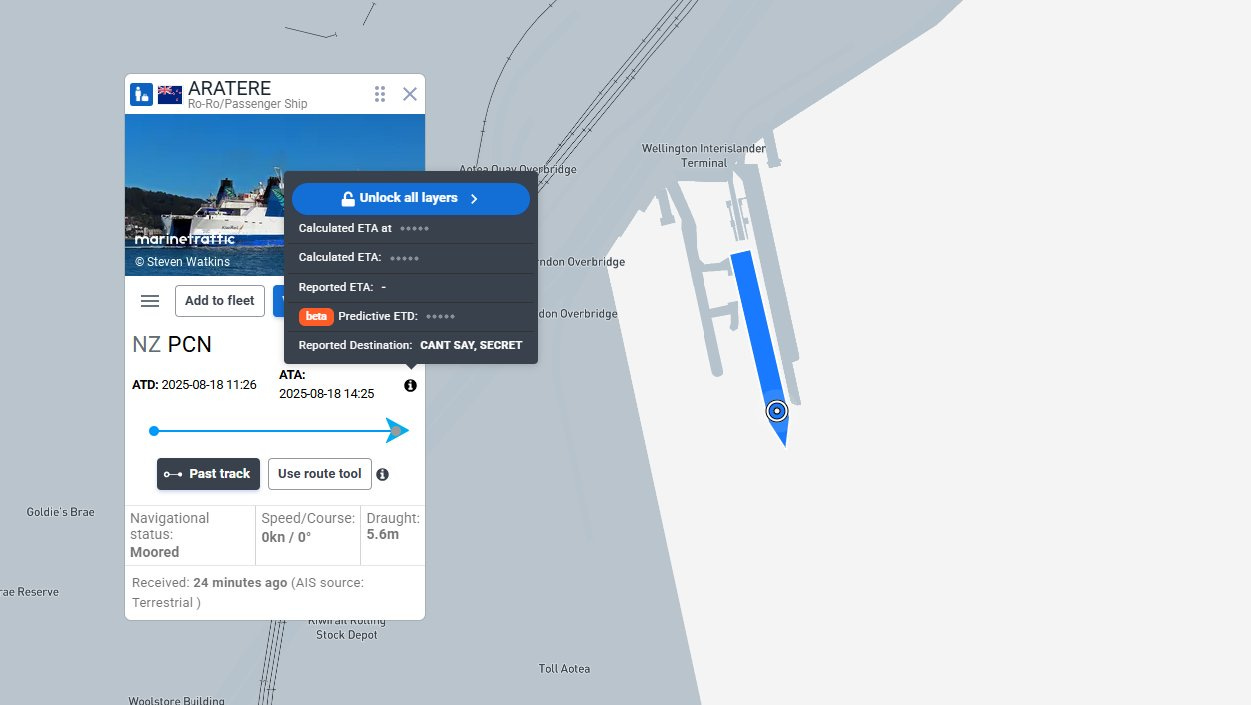Image resolution: width=1251 pixels, height=705 pixels.
Task: Click Wellington Interislander Terminal map label
Action: [x=704, y=155]
